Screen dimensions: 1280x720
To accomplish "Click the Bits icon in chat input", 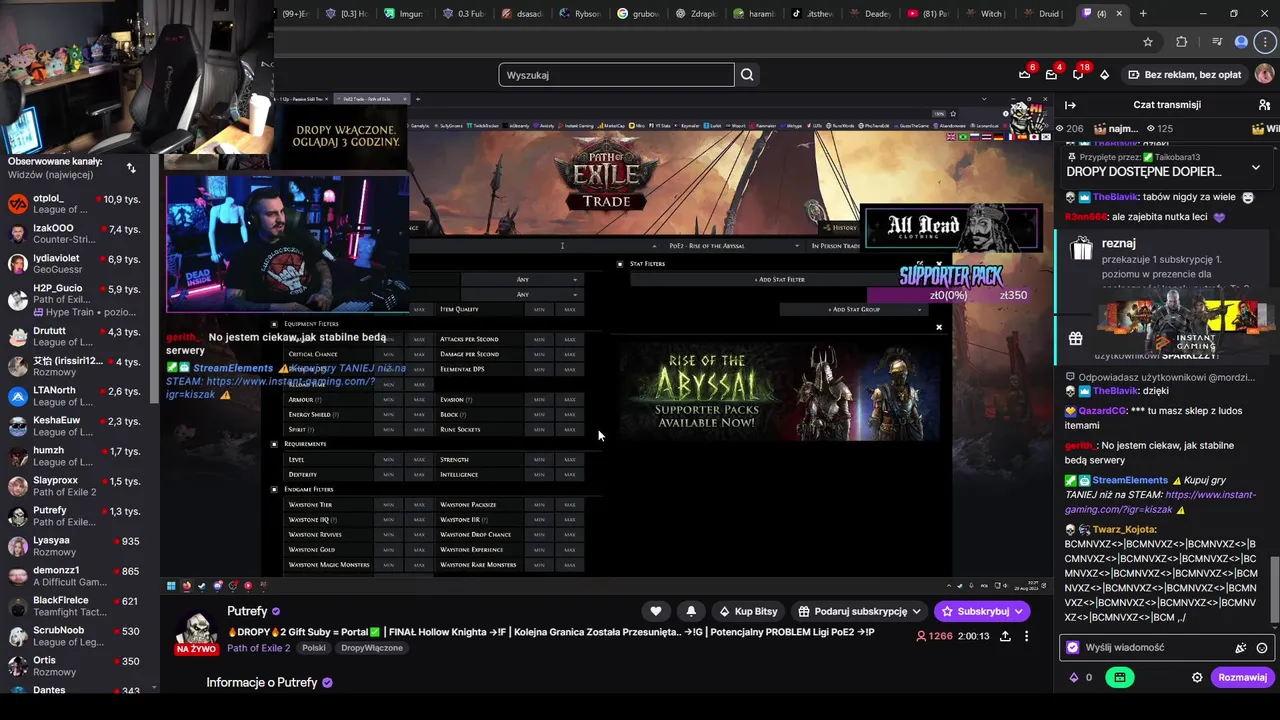I will click(x=1241, y=648).
